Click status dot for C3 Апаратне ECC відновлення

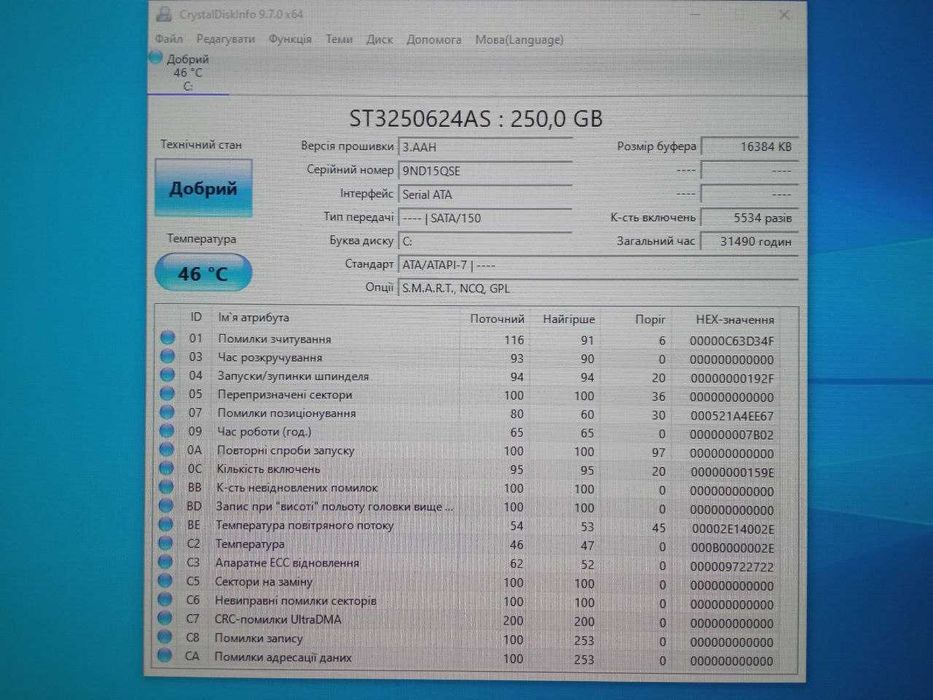click(165, 562)
